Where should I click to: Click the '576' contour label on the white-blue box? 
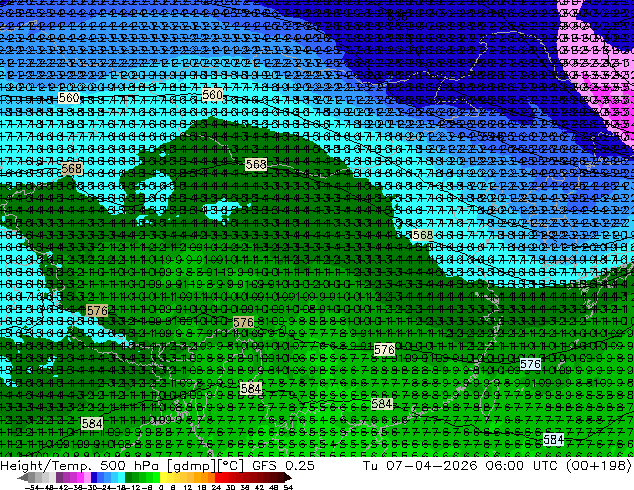(x=530, y=364)
